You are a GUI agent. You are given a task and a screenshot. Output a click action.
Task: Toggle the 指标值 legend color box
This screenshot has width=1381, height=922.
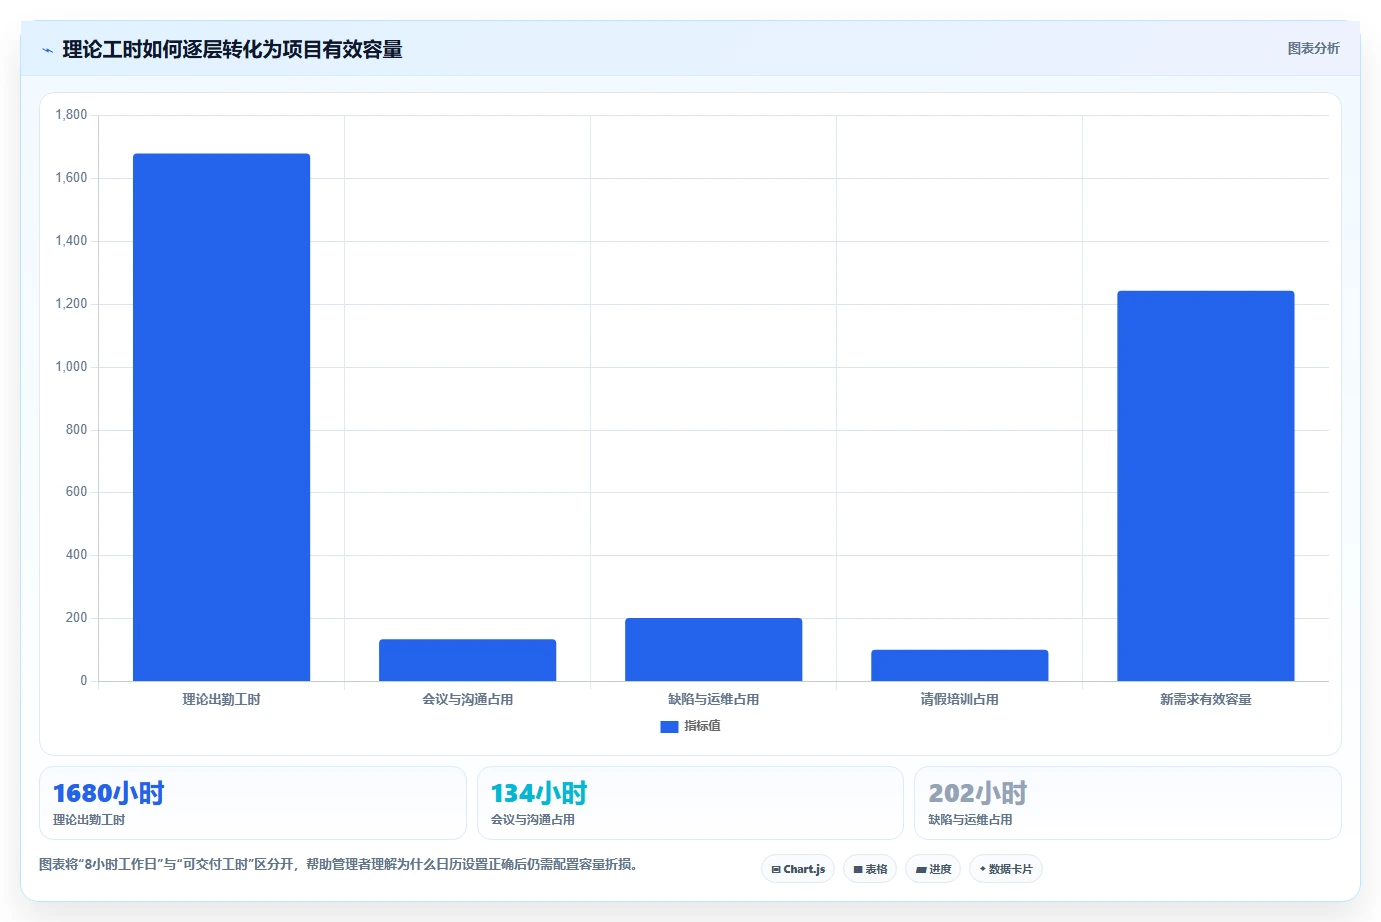[x=669, y=727]
